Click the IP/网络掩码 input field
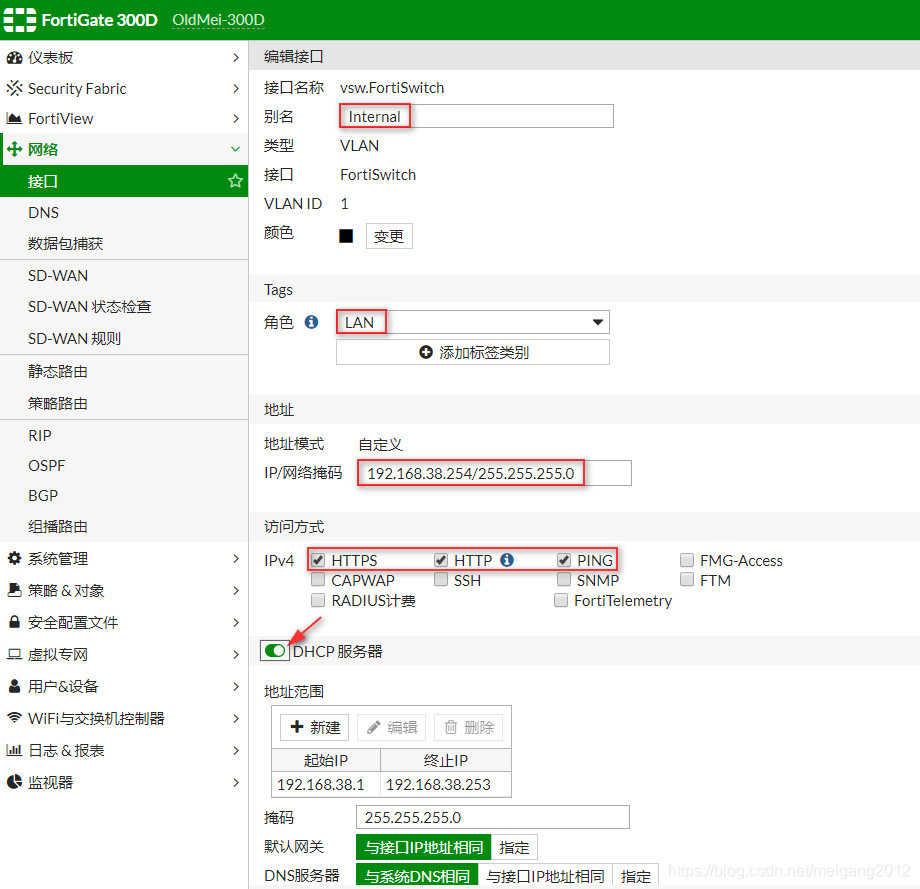This screenshot has width=920, height=889. click(x=495, y=473)
